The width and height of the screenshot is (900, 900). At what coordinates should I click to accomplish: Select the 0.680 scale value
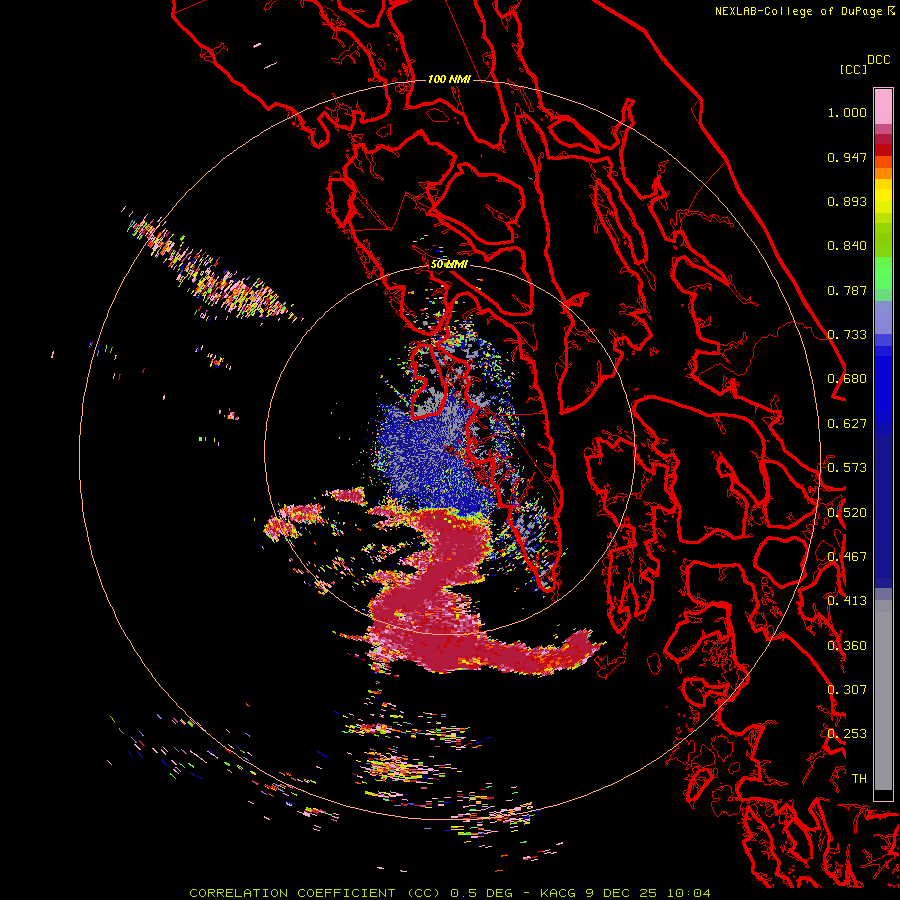tap(847, 379)
